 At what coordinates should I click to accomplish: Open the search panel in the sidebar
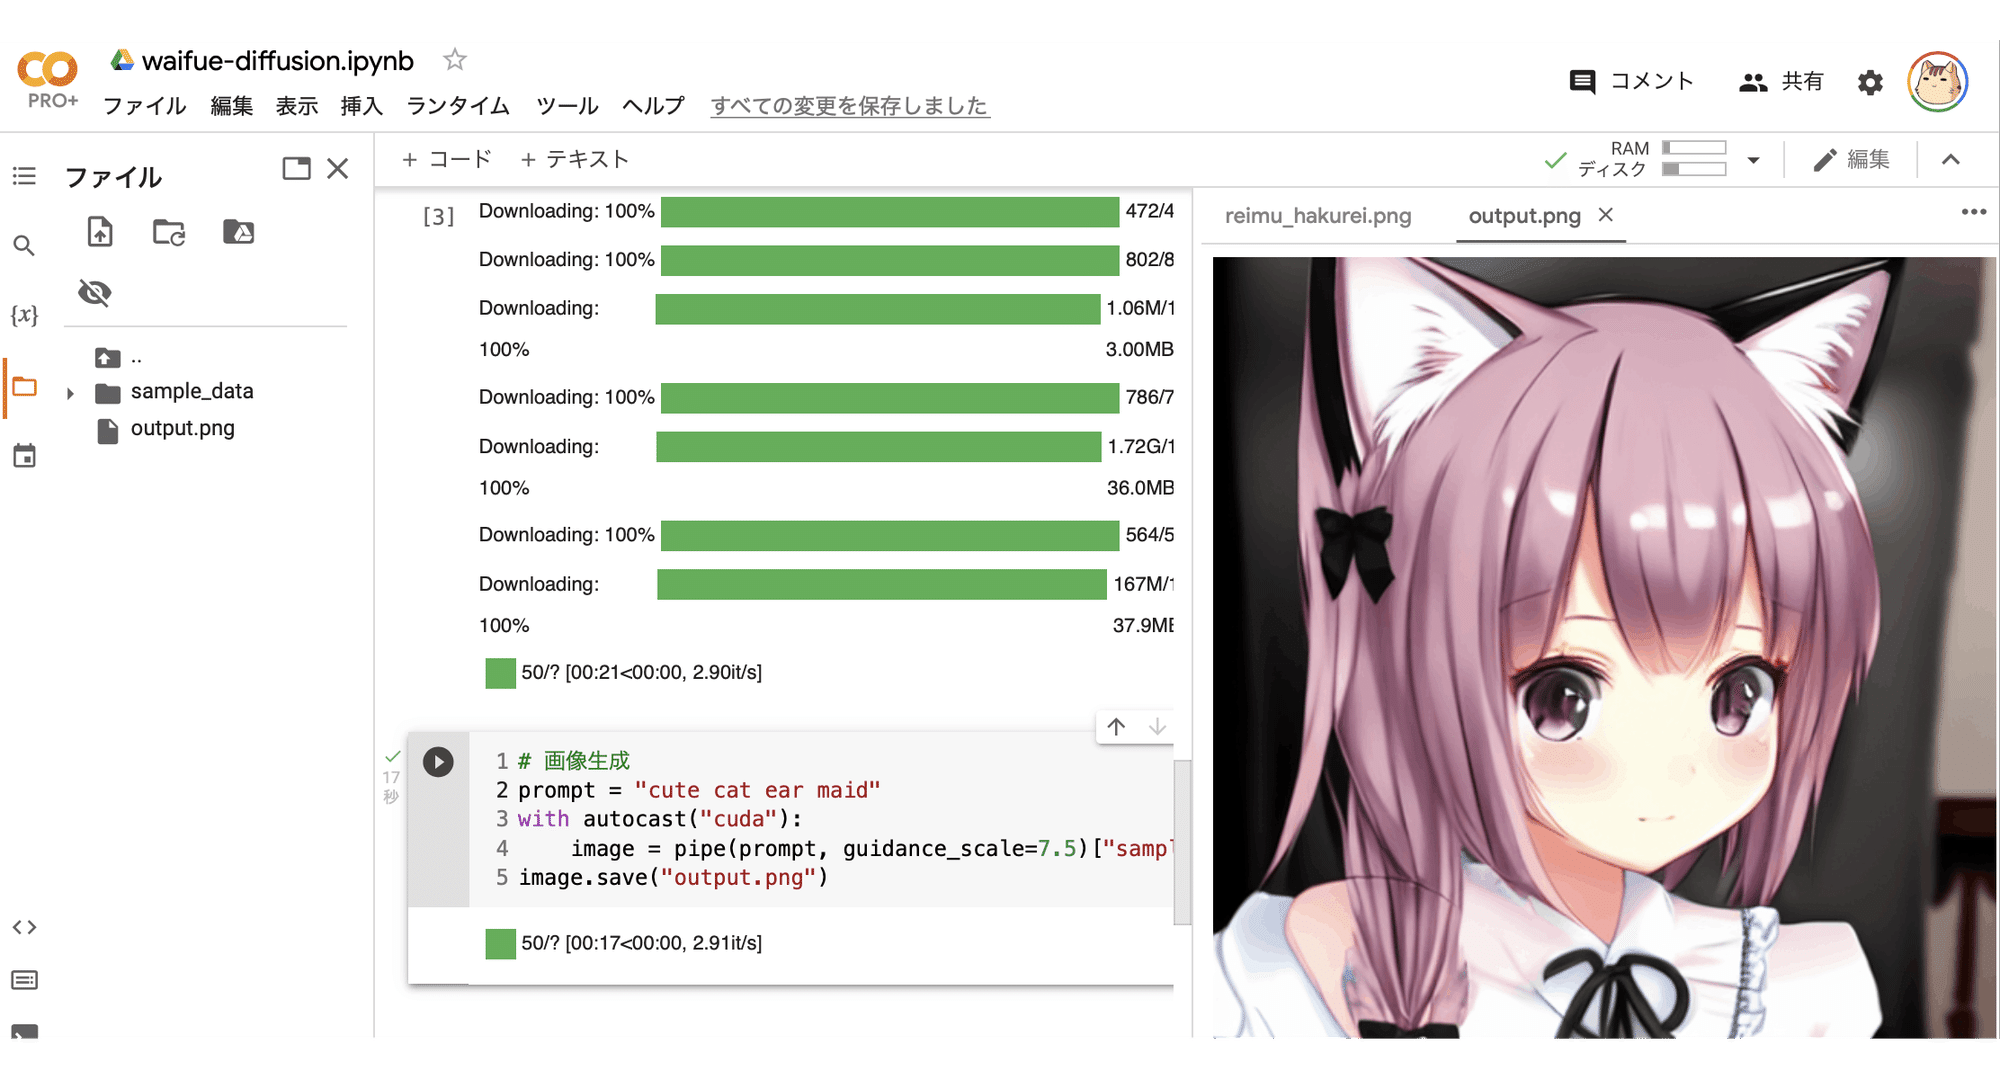tap(24, 245)
